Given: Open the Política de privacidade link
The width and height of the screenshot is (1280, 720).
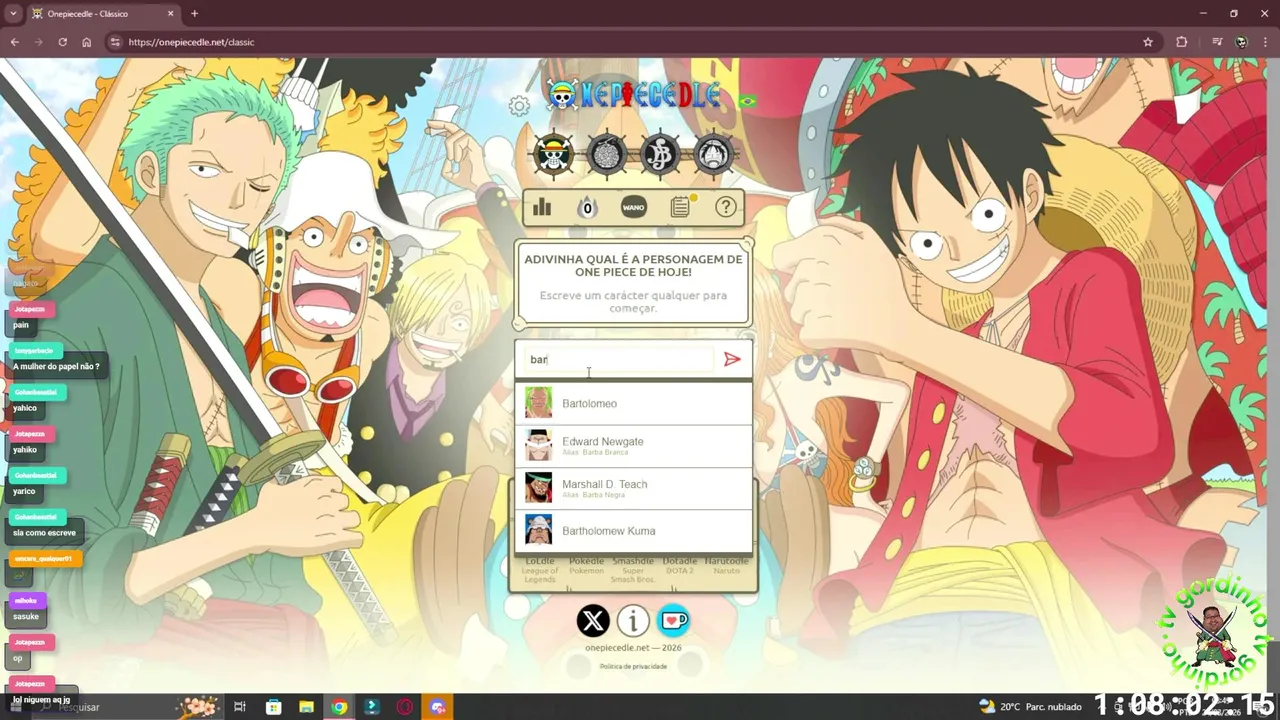Looking at the screenshot, I should 633,666.
